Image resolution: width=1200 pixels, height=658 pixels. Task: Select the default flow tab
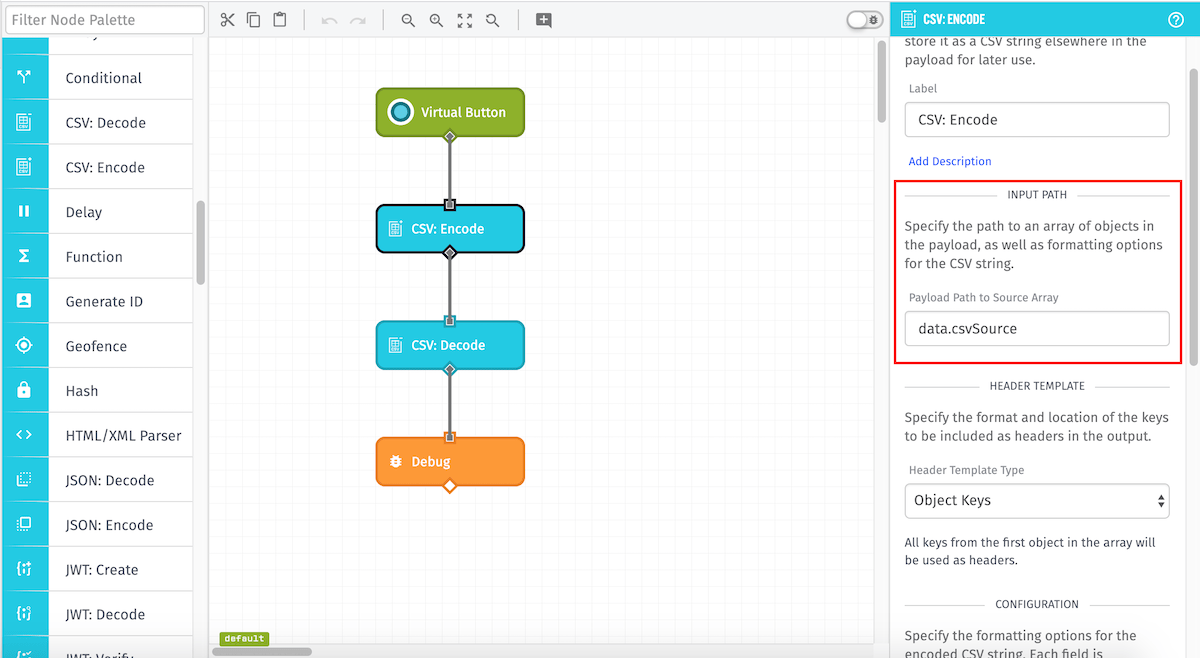tap(243, 638)
